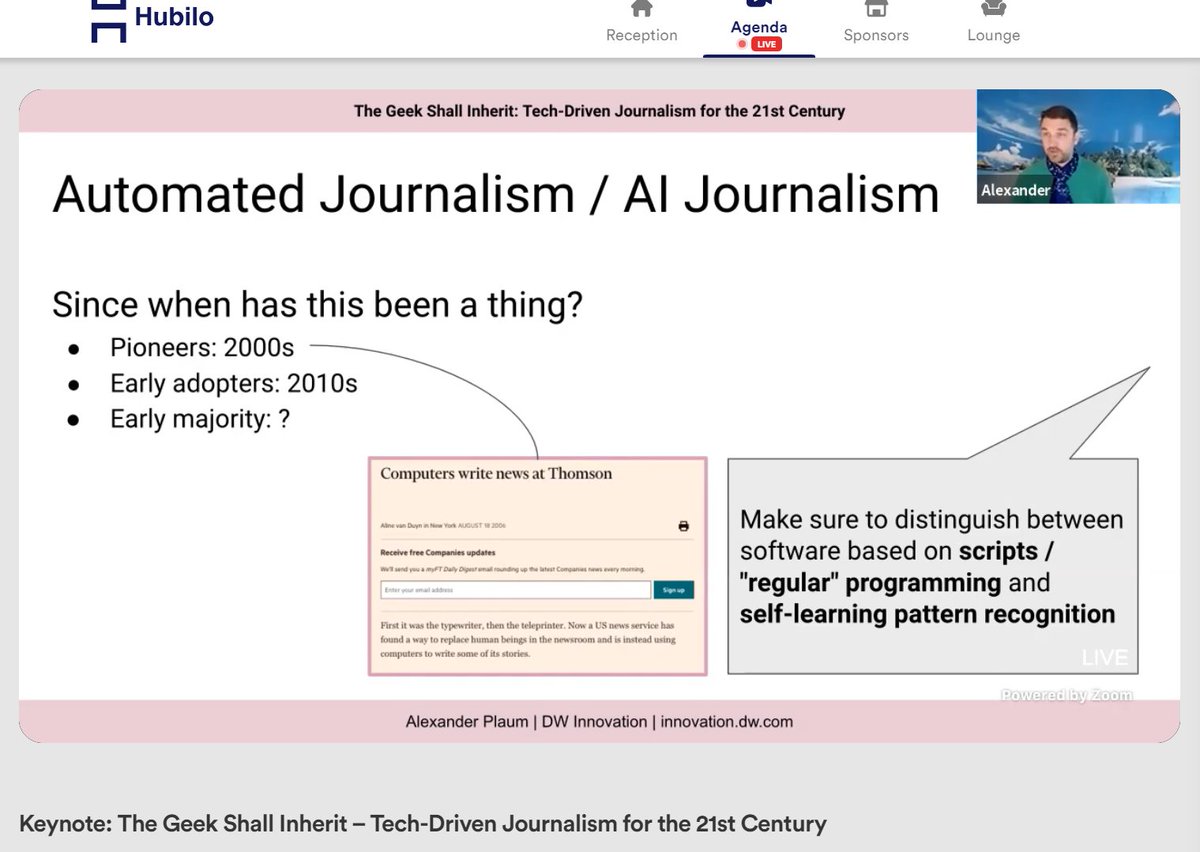Click the Reception house icon
Screen dimensions: 1200x852
click(x=642, y=8)
